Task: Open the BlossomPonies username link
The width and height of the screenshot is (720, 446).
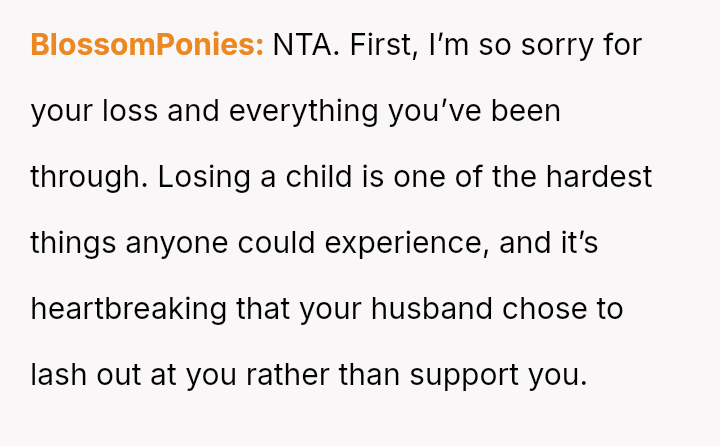Action: [147, 46]
